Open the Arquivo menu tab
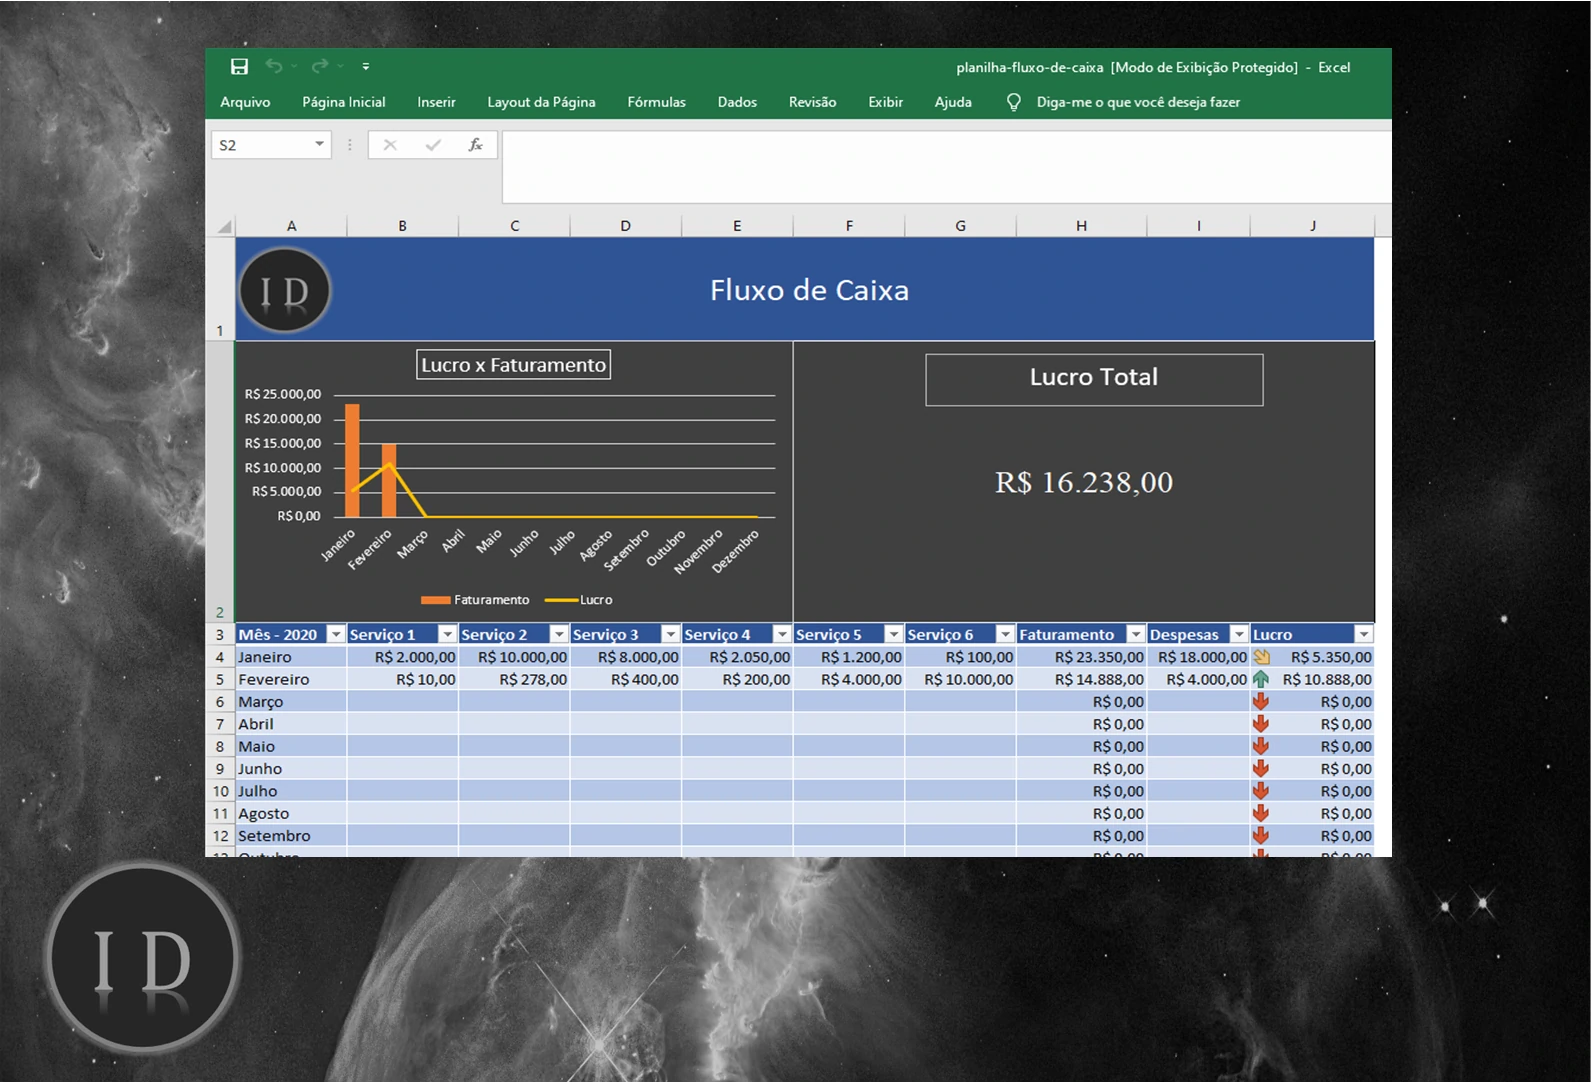The width and height of the screenshot is (1592, 1083). coord(245,102)
